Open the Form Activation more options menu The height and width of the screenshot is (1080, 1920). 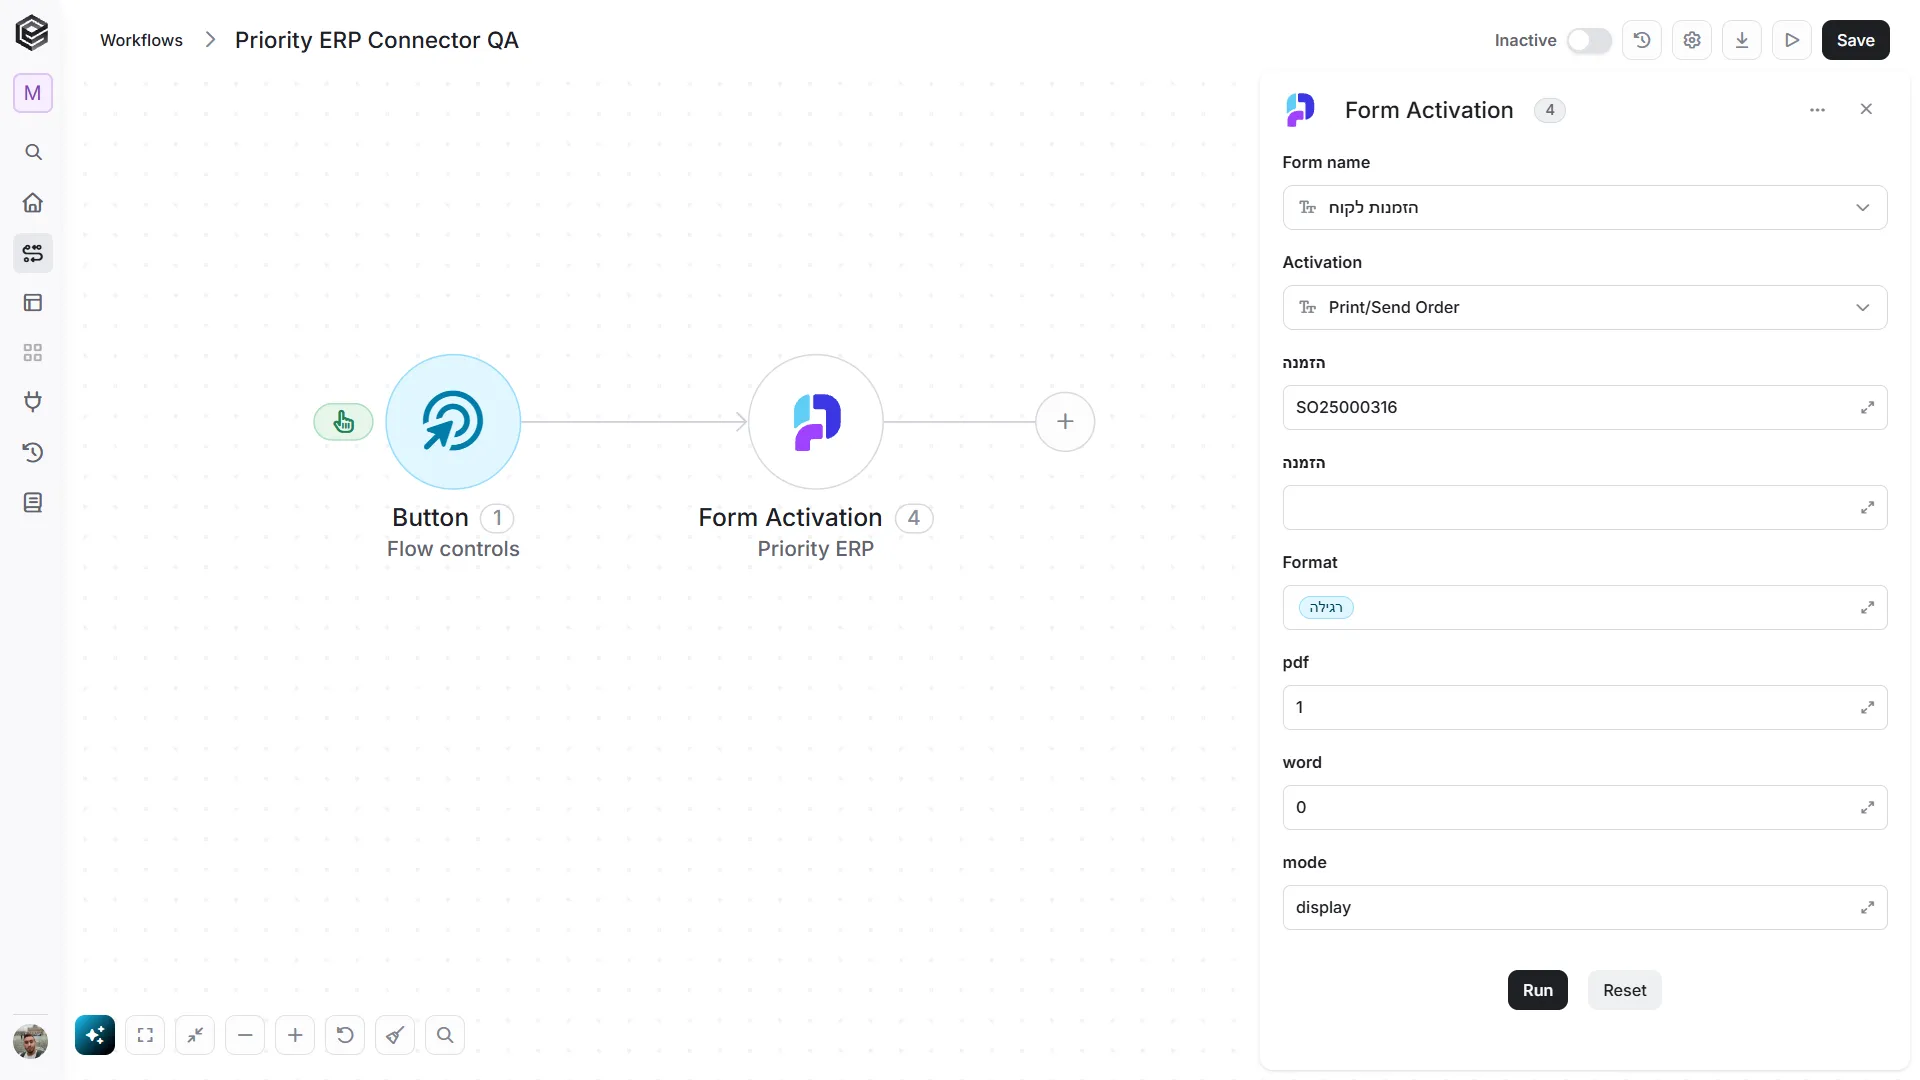pyautogui.click(x=1818, y=110)
